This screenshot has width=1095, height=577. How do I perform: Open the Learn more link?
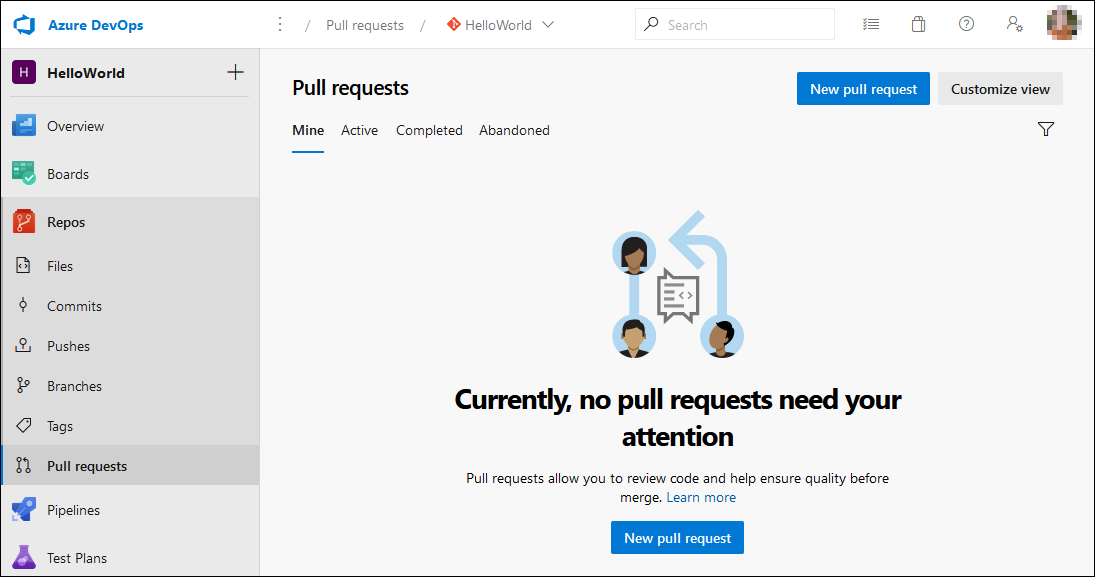coord(701,497)
